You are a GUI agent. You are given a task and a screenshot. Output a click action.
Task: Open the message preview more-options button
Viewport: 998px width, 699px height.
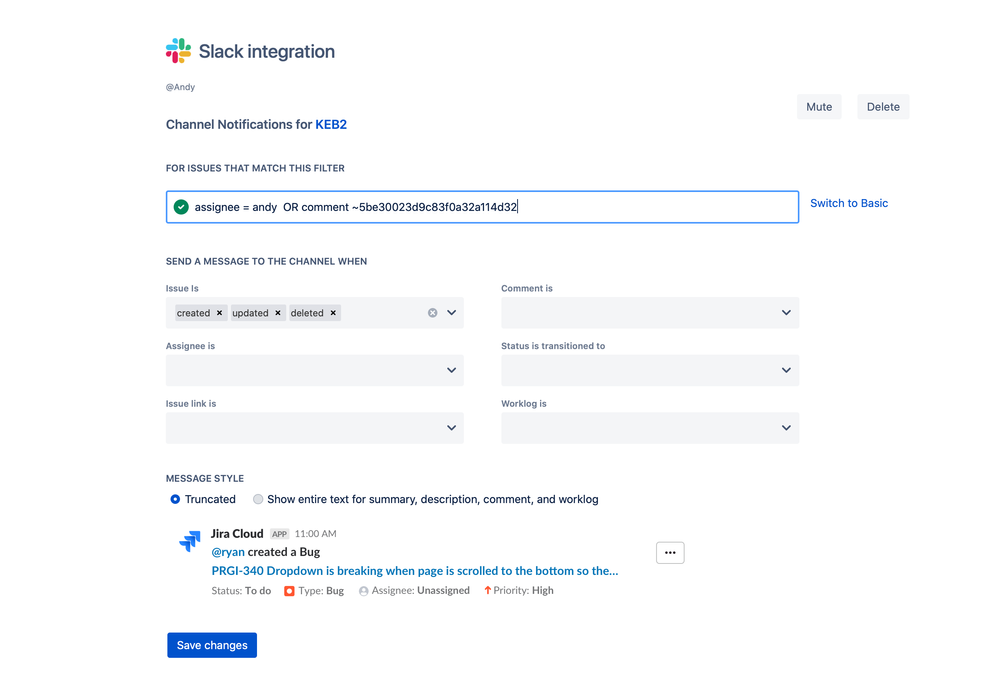click(x=670, y=553)
